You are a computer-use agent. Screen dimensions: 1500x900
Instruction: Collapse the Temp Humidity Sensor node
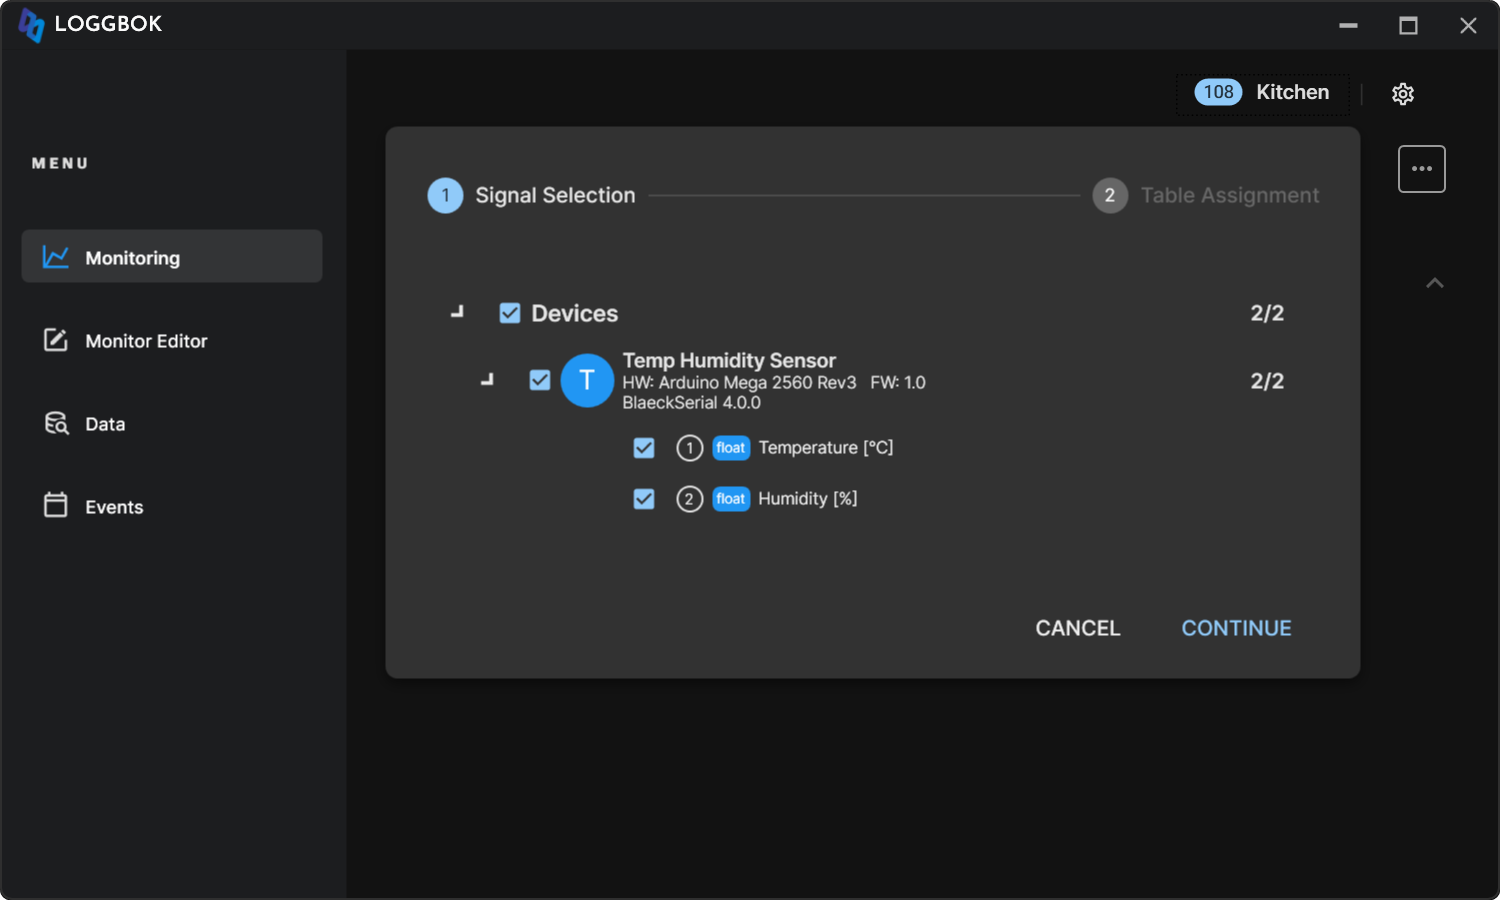pos(487,380)
